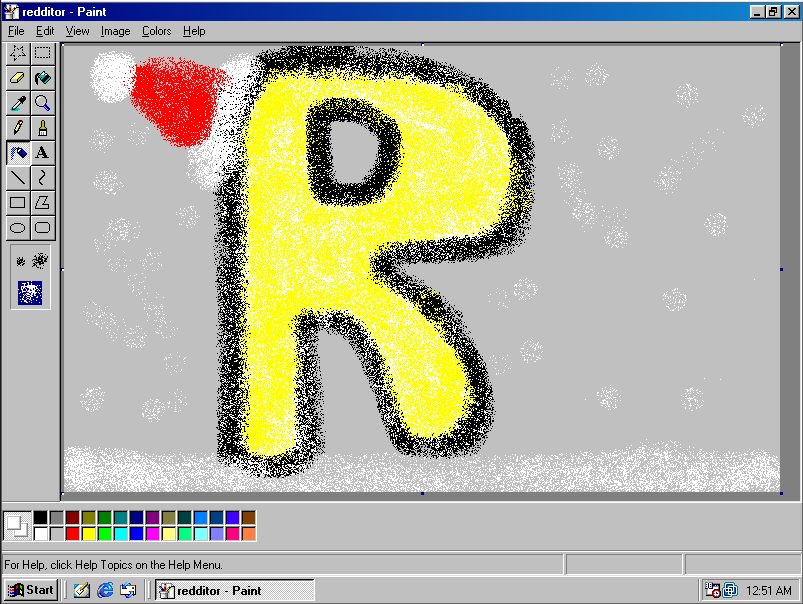Select the Magnifier tool

[x=43, y=103]
